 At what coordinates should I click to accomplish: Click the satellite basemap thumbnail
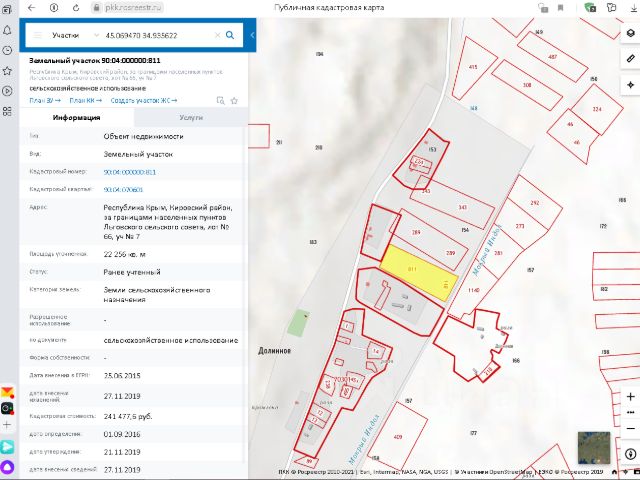tap(594, 445)
